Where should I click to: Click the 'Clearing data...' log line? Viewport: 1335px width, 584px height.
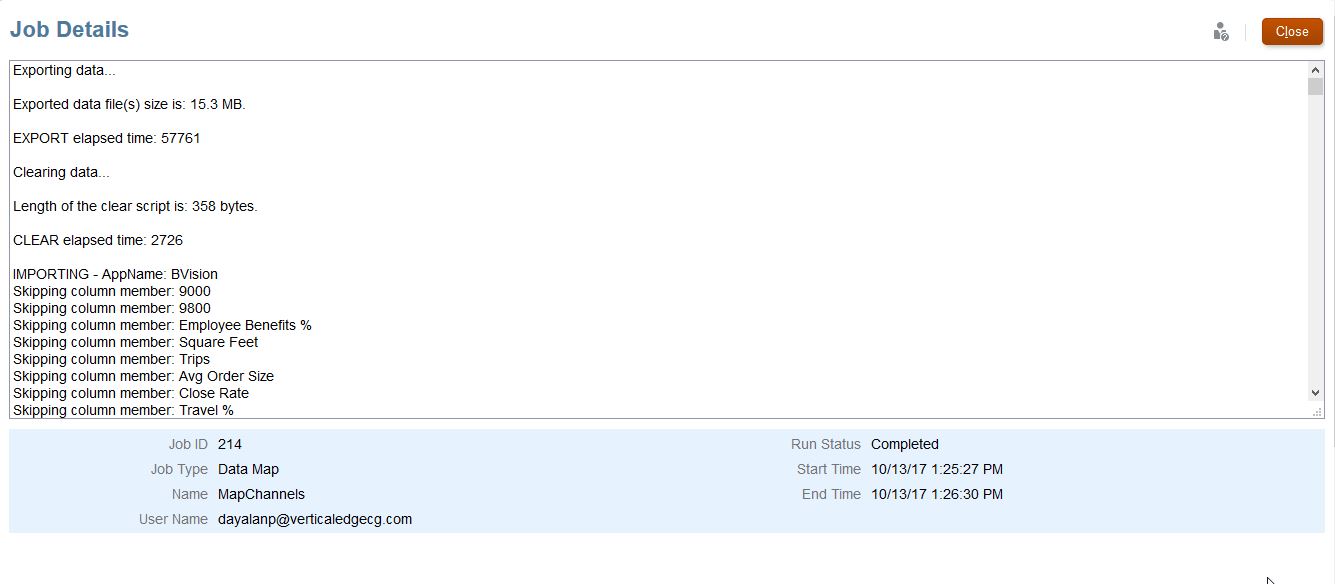(61, 173)
